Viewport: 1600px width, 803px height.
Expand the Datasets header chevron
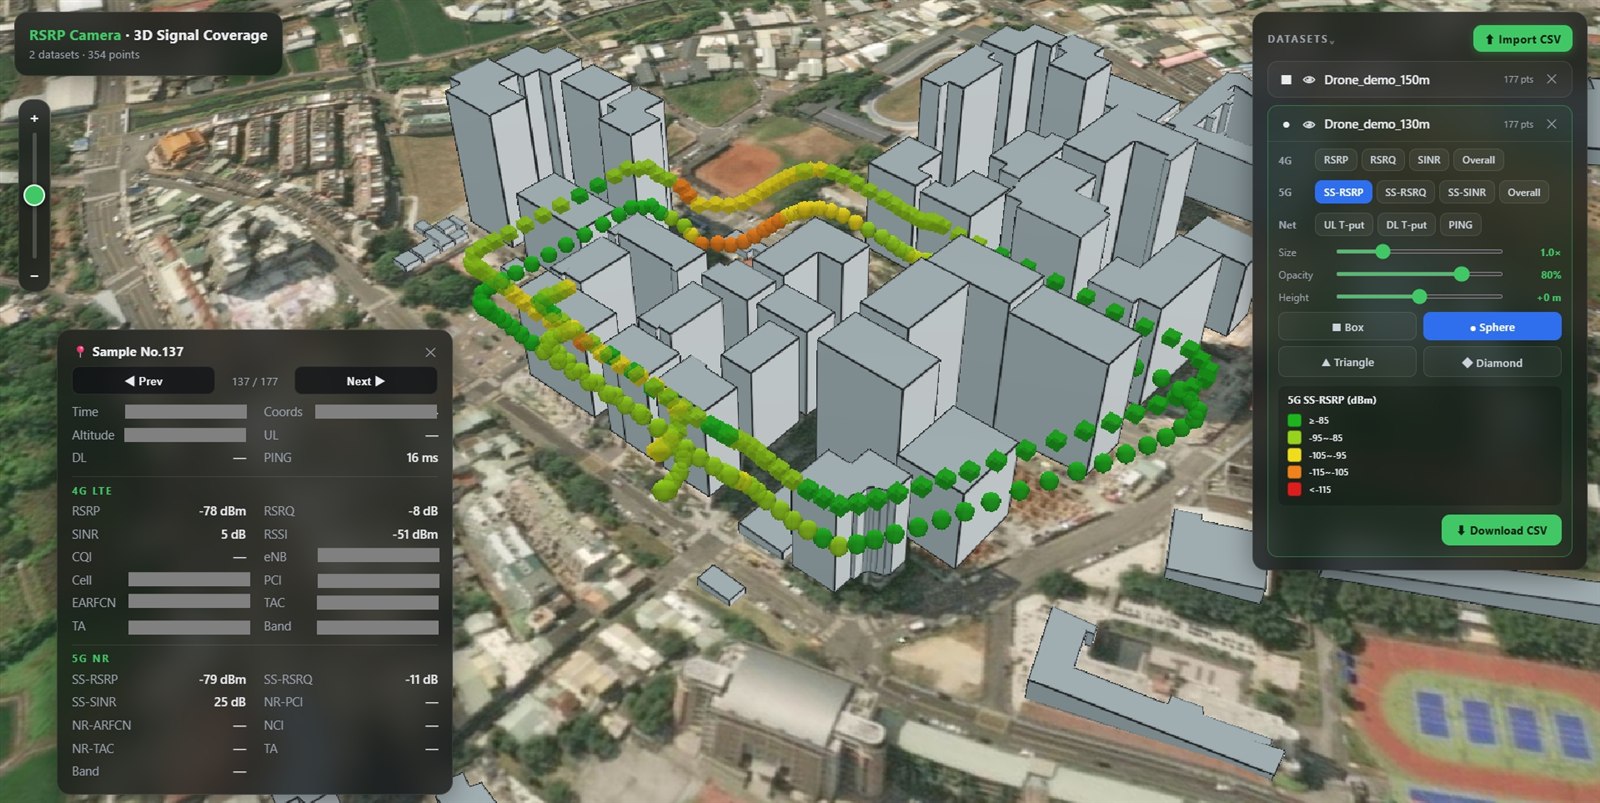pyautogui.click(x=1332, y=41)
